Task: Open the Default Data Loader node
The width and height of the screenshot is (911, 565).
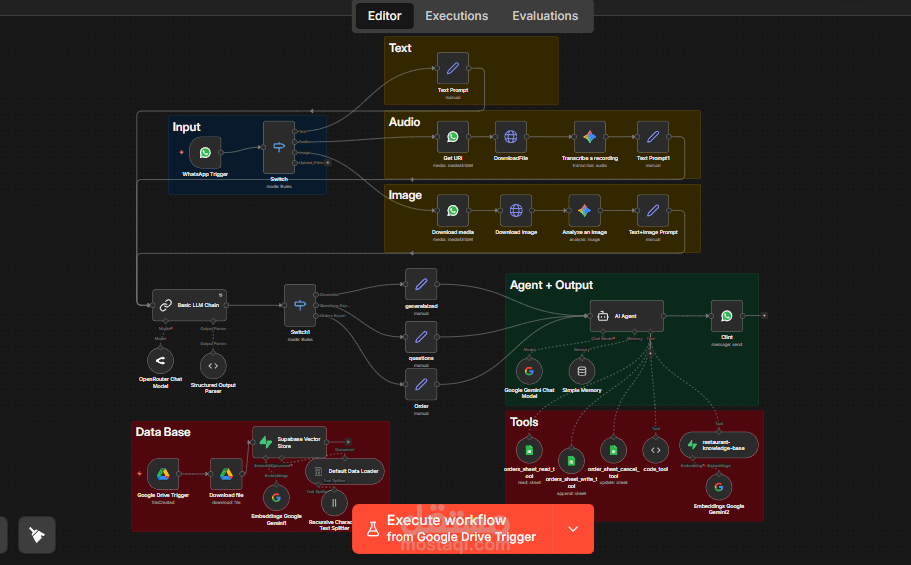Action: (x=345, y=471)
